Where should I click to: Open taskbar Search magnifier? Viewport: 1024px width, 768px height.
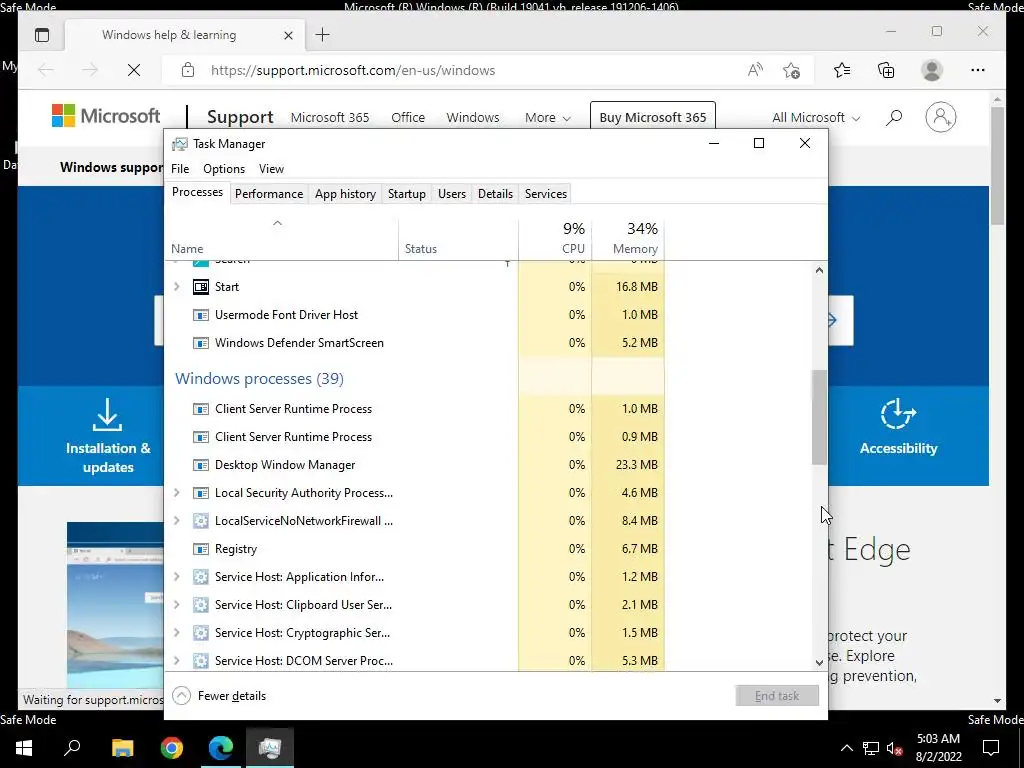tap(72, 746)
